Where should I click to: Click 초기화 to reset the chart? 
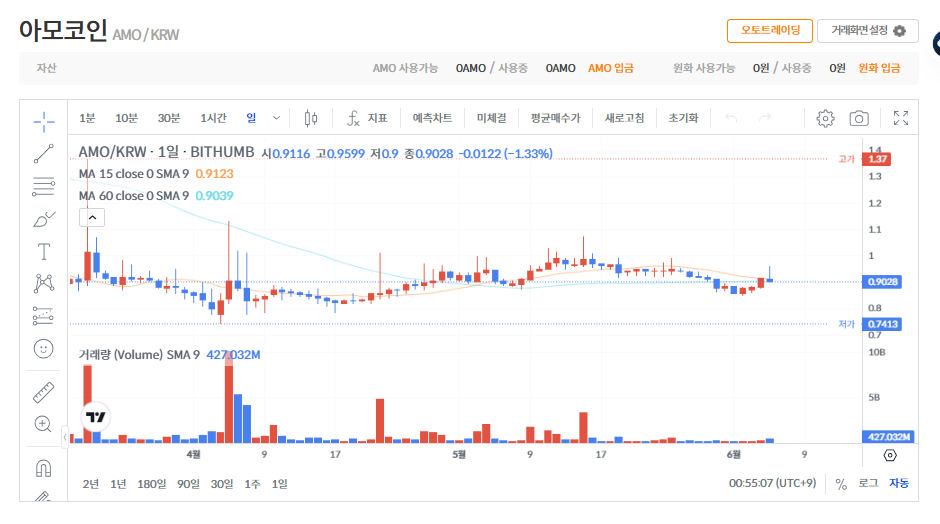click(683, 118)
